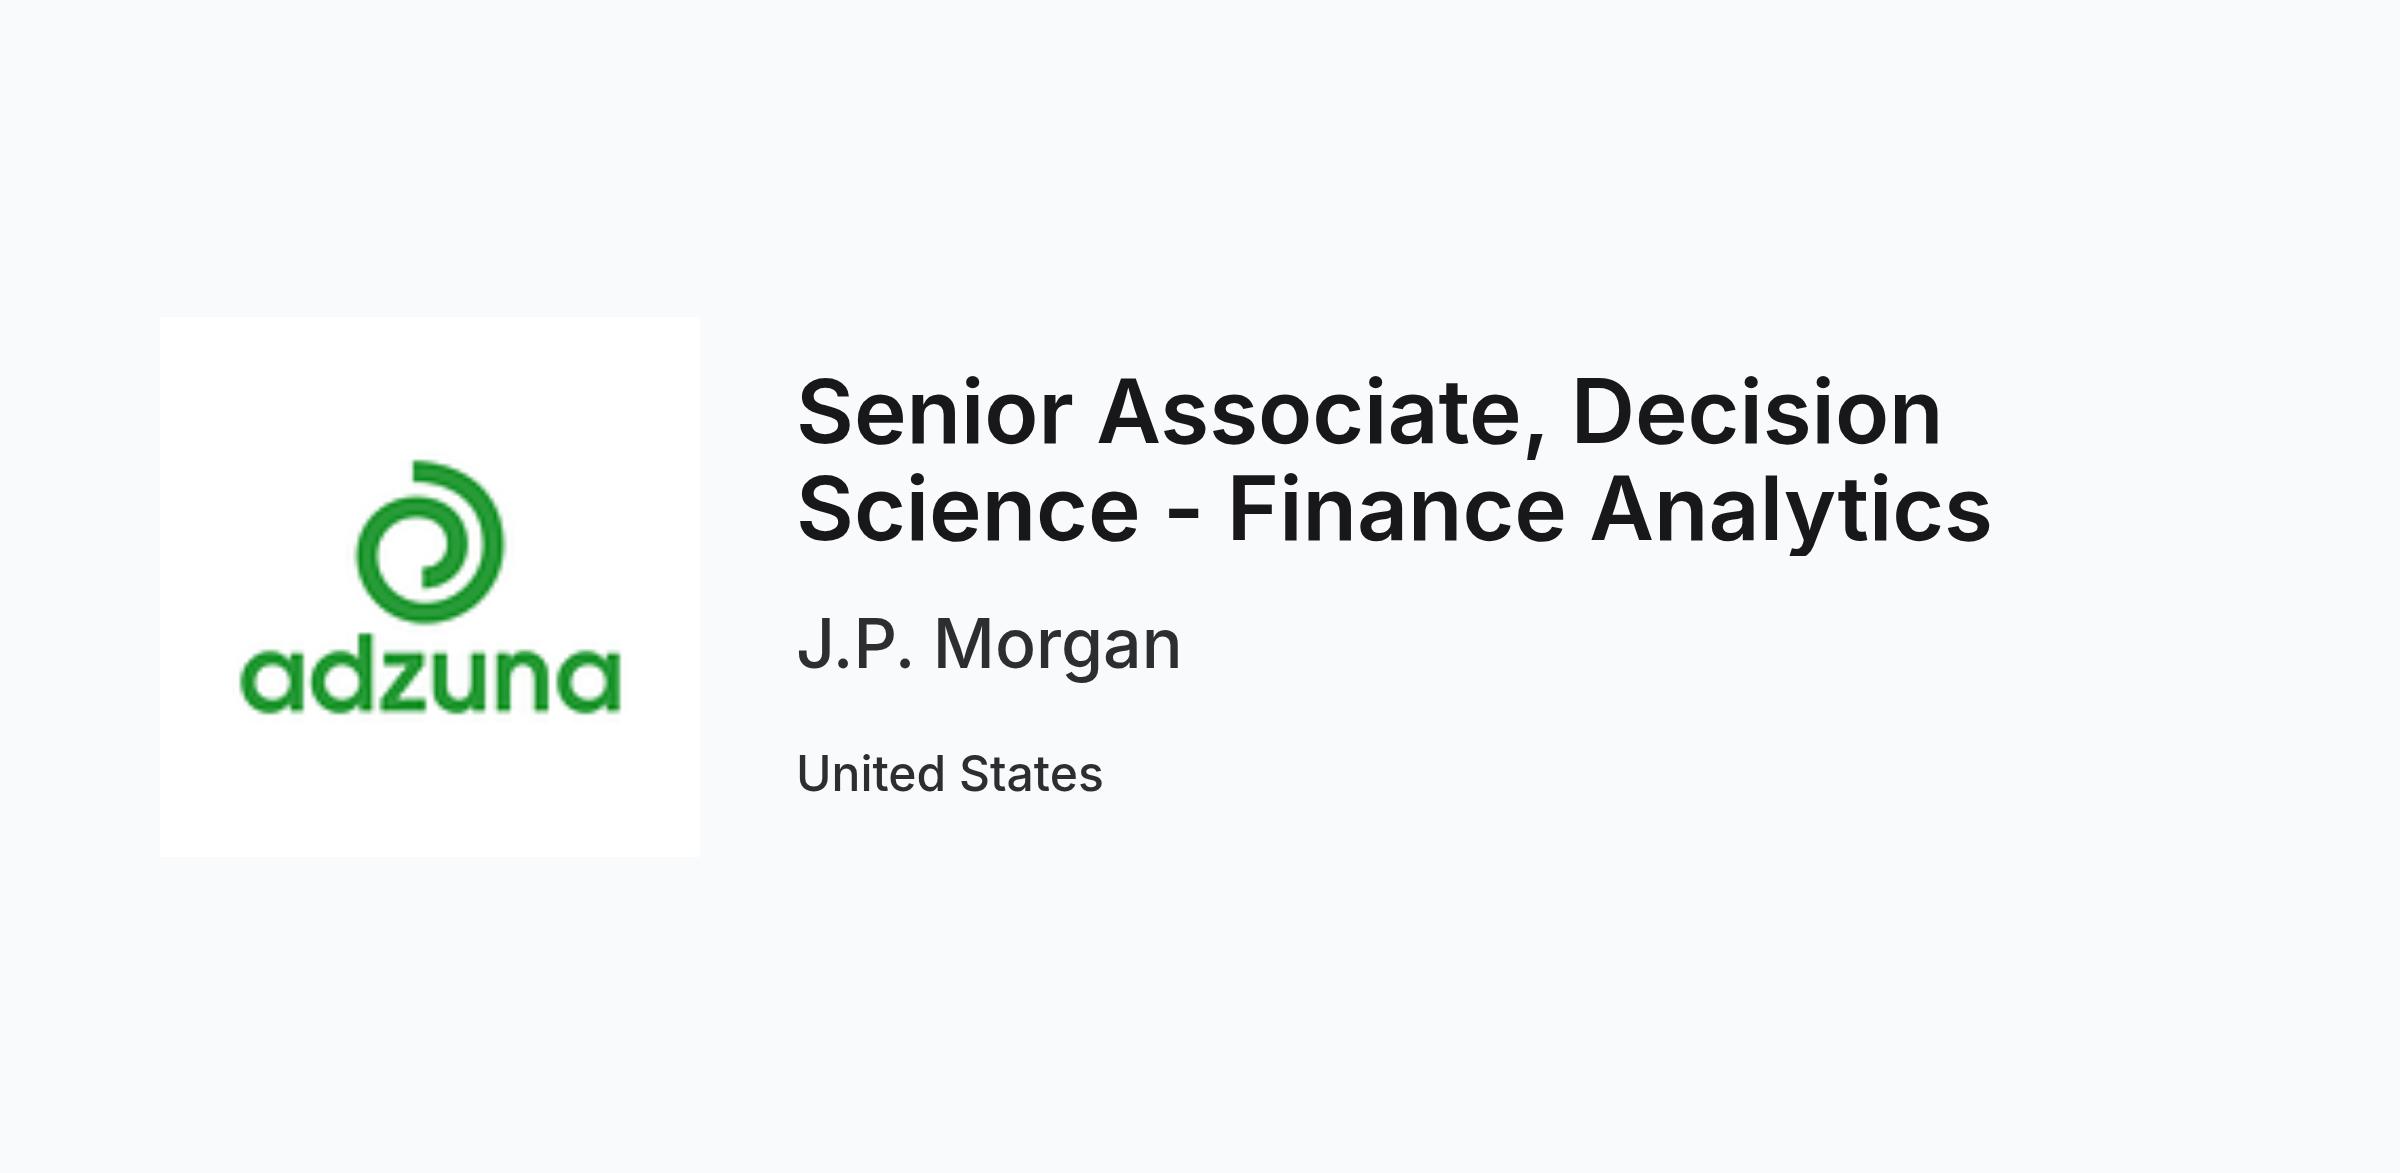This screenshot has height=1173, width=2400.
Task: Open the Senior Associate job title
Action: 1394,461
